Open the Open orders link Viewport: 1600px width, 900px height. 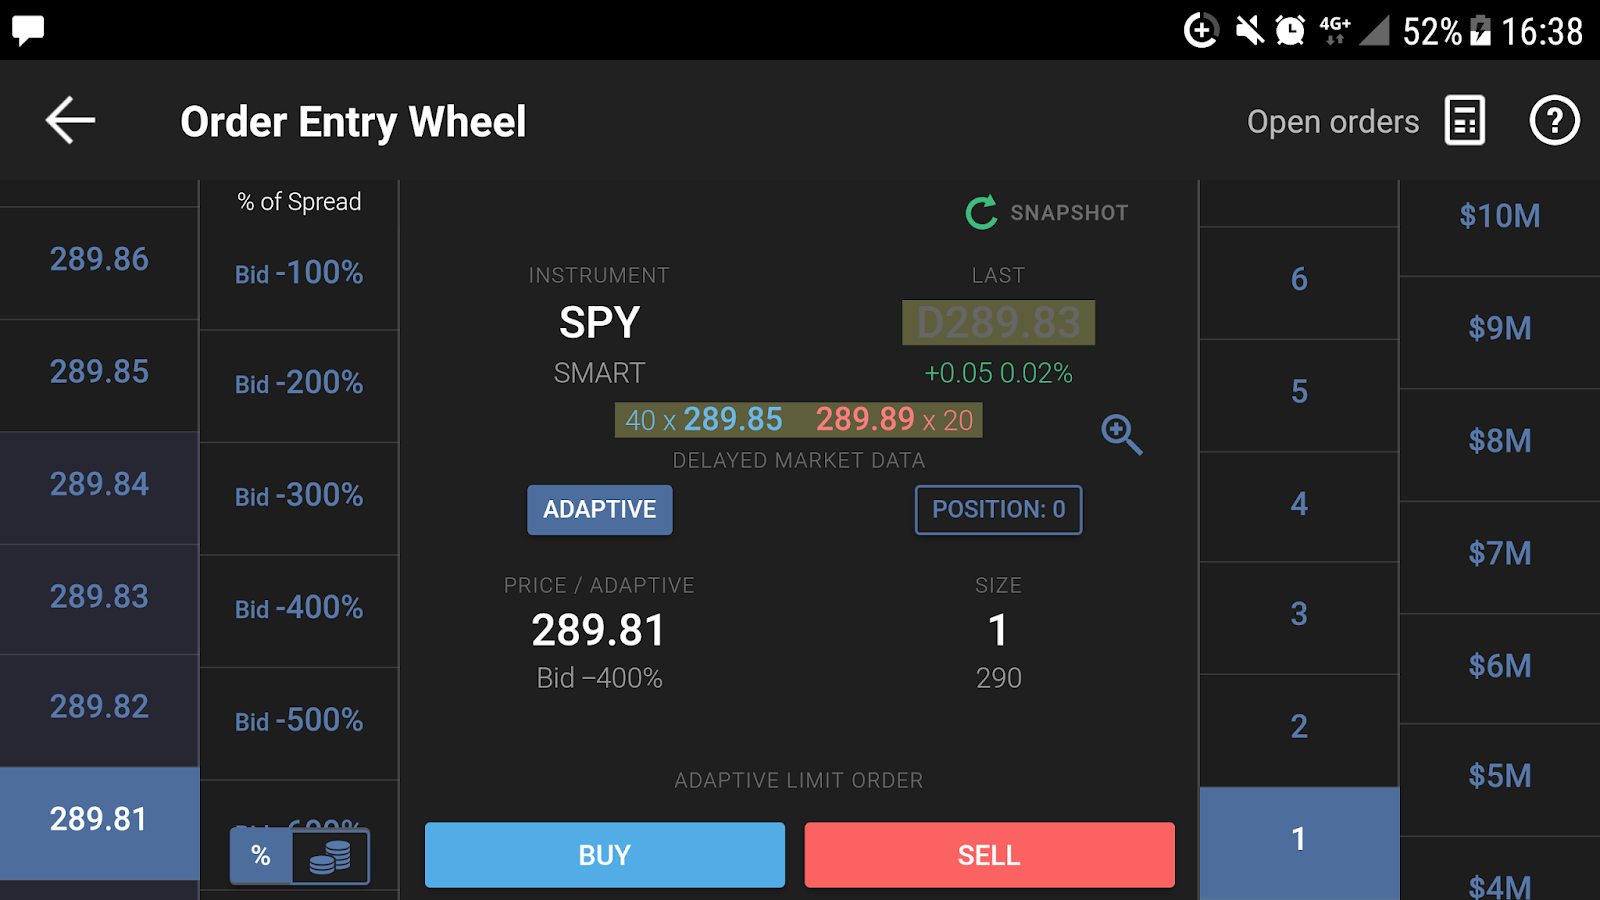(x=1333, y=122)
